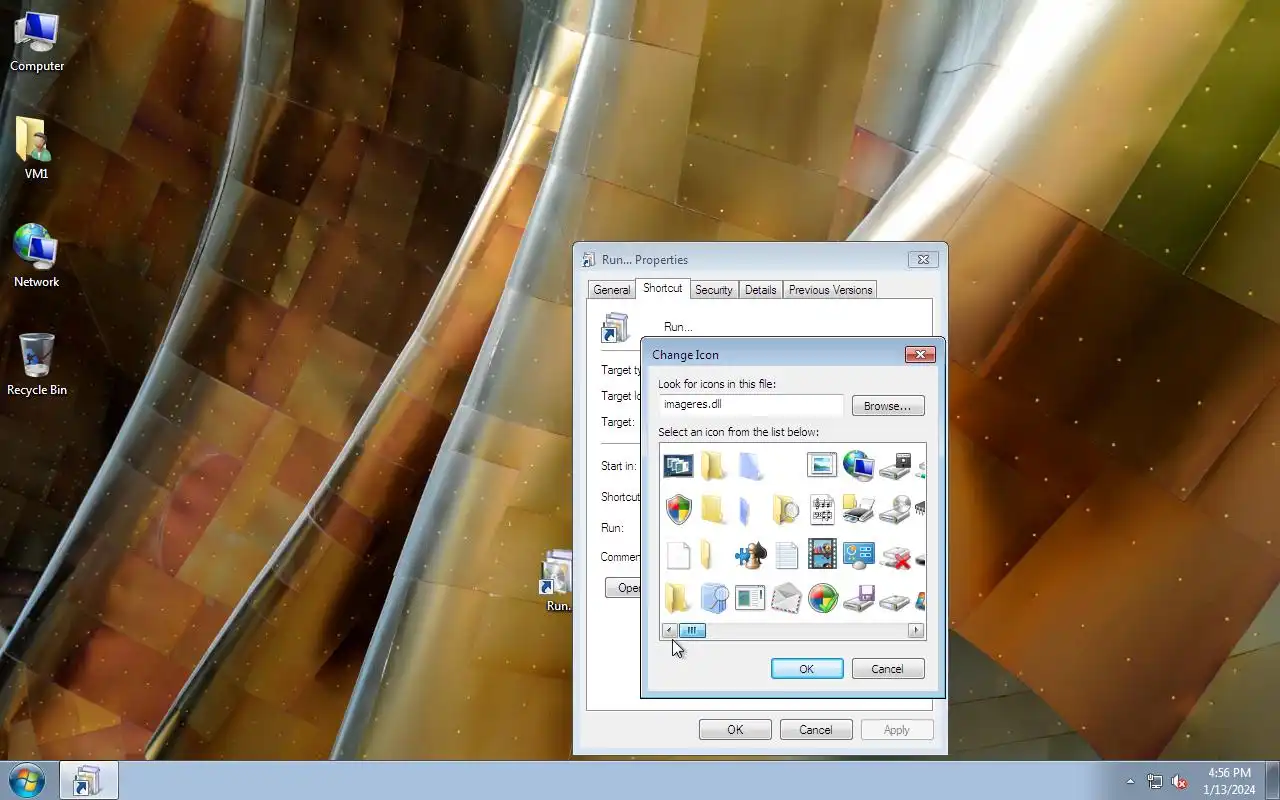
Task: Click the Computer desktop icon
Action: 37,42
